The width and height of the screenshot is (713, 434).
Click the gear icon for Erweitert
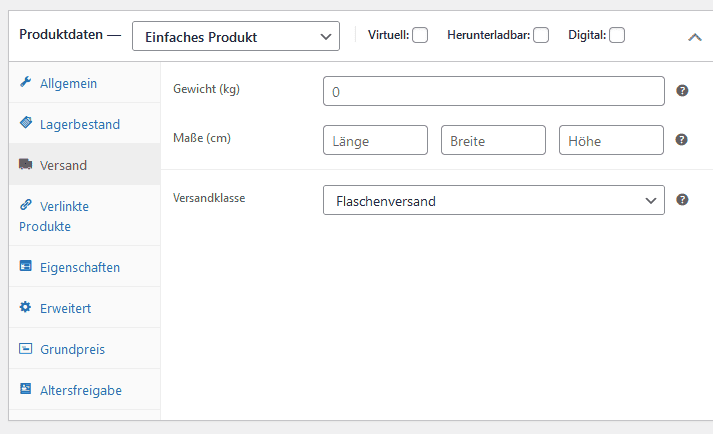pos(26,308)
